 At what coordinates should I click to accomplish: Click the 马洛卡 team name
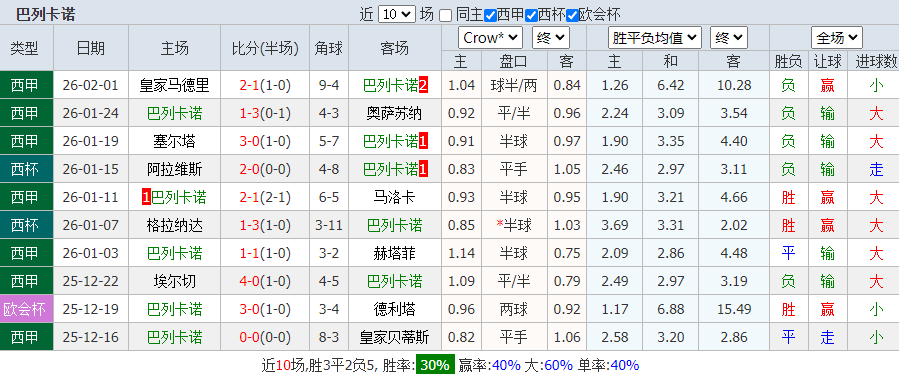point(394,197)
